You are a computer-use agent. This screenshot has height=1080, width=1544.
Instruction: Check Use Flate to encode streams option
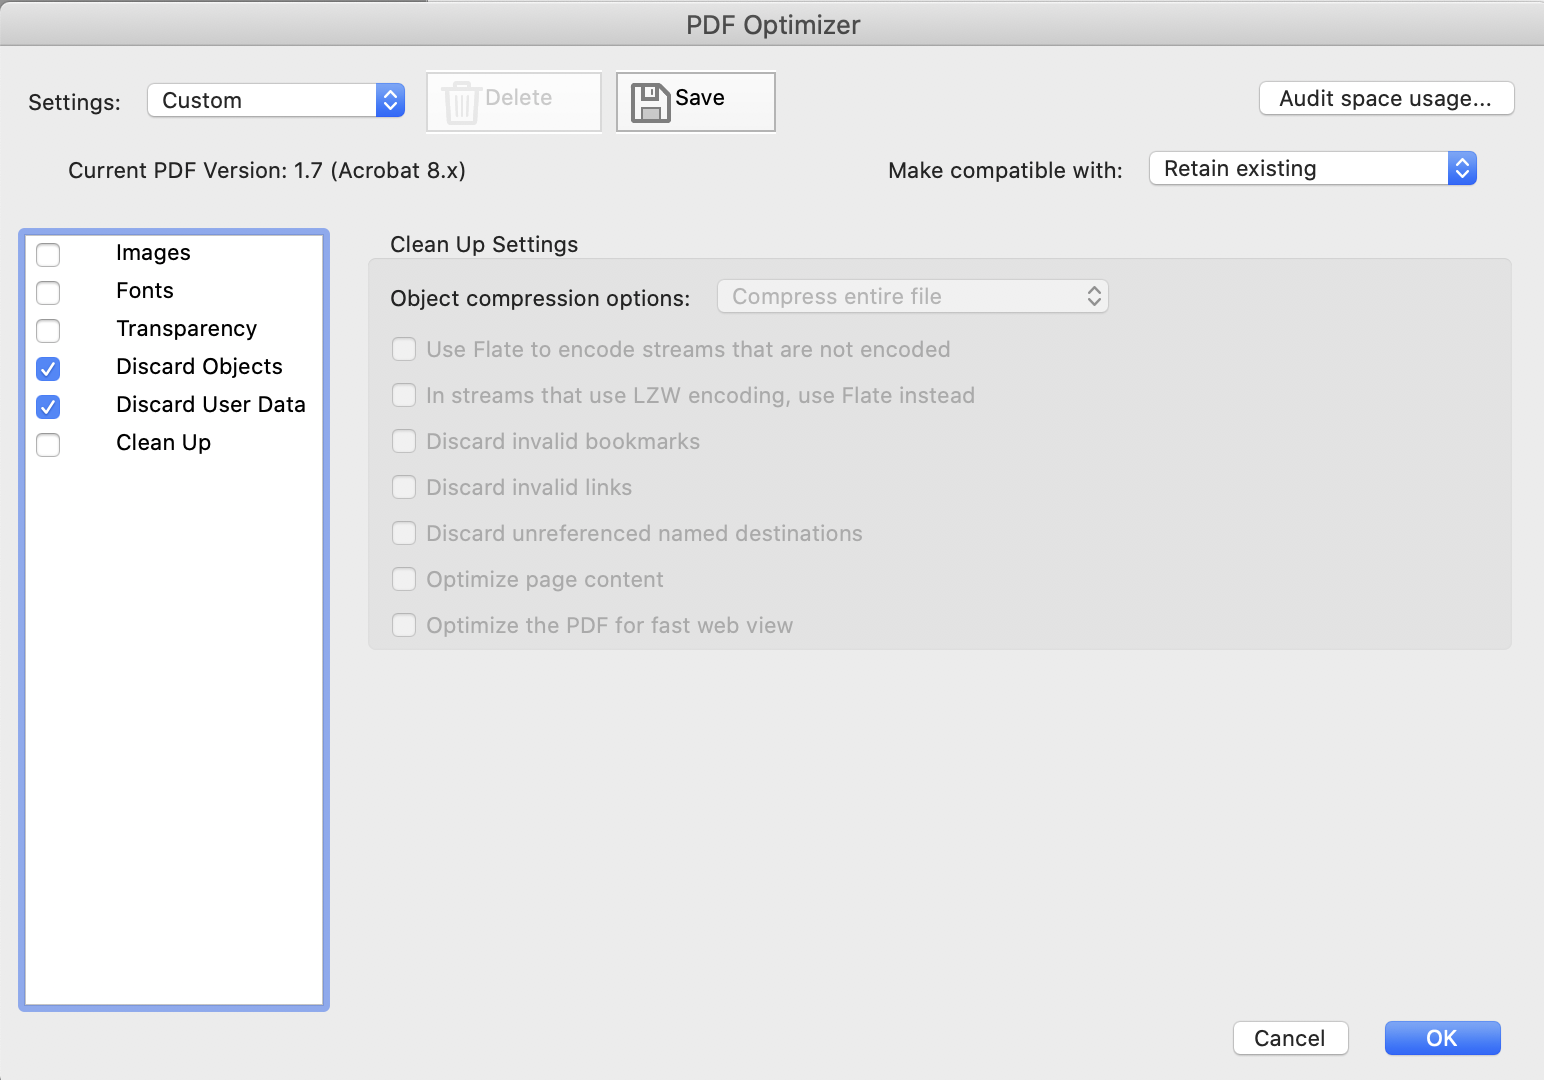(403, 349)
